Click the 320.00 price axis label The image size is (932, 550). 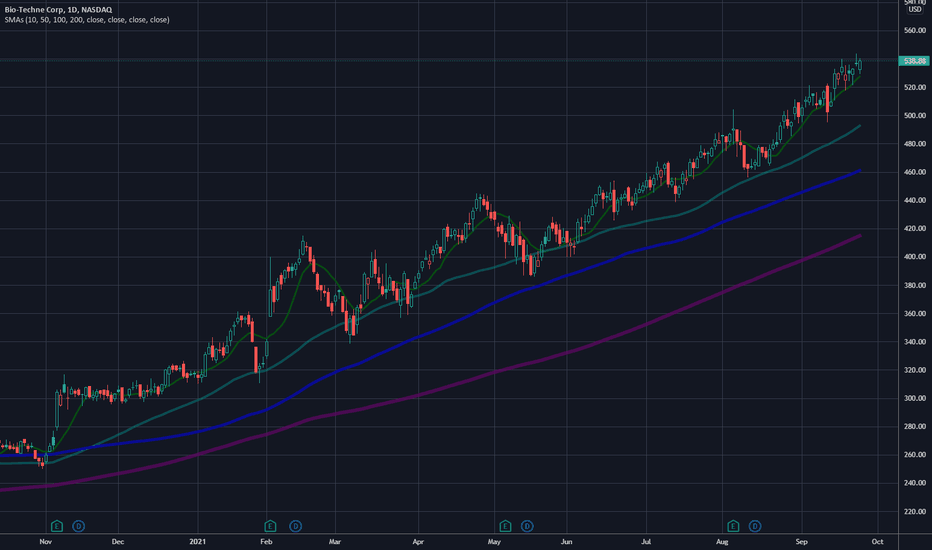[915, 370]
